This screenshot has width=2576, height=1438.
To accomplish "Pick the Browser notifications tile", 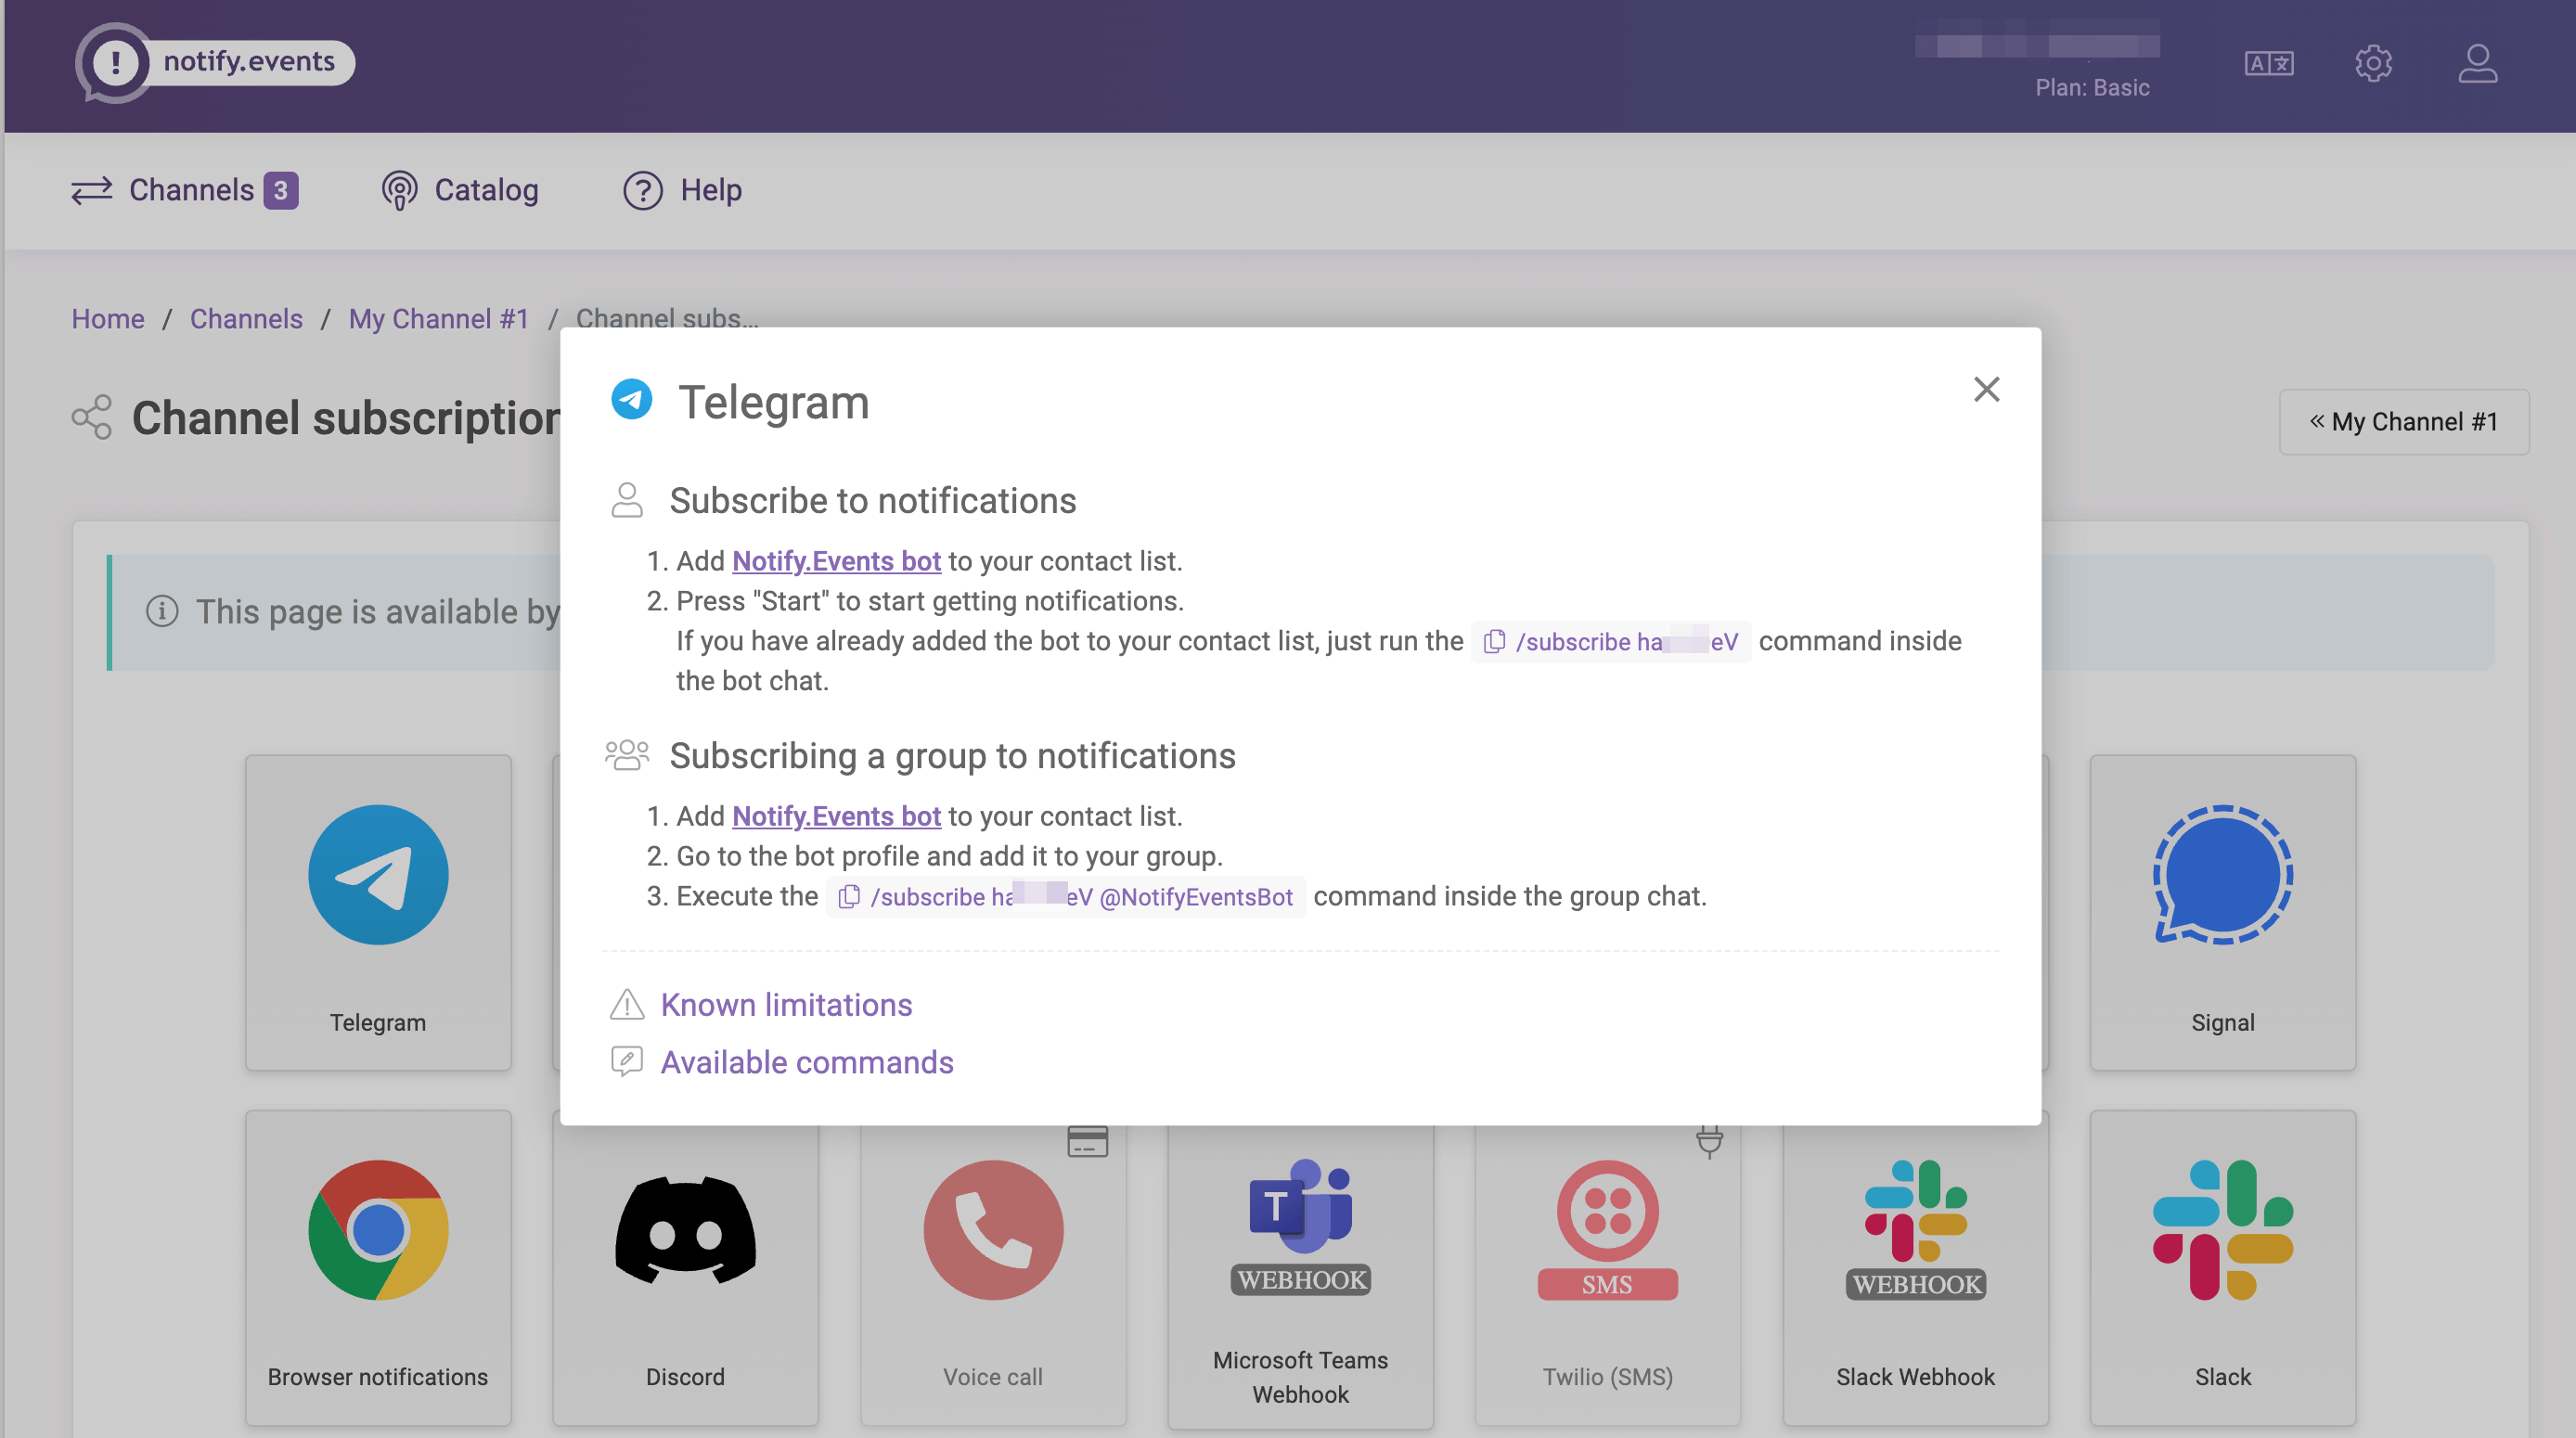I will coord(378,1266).
